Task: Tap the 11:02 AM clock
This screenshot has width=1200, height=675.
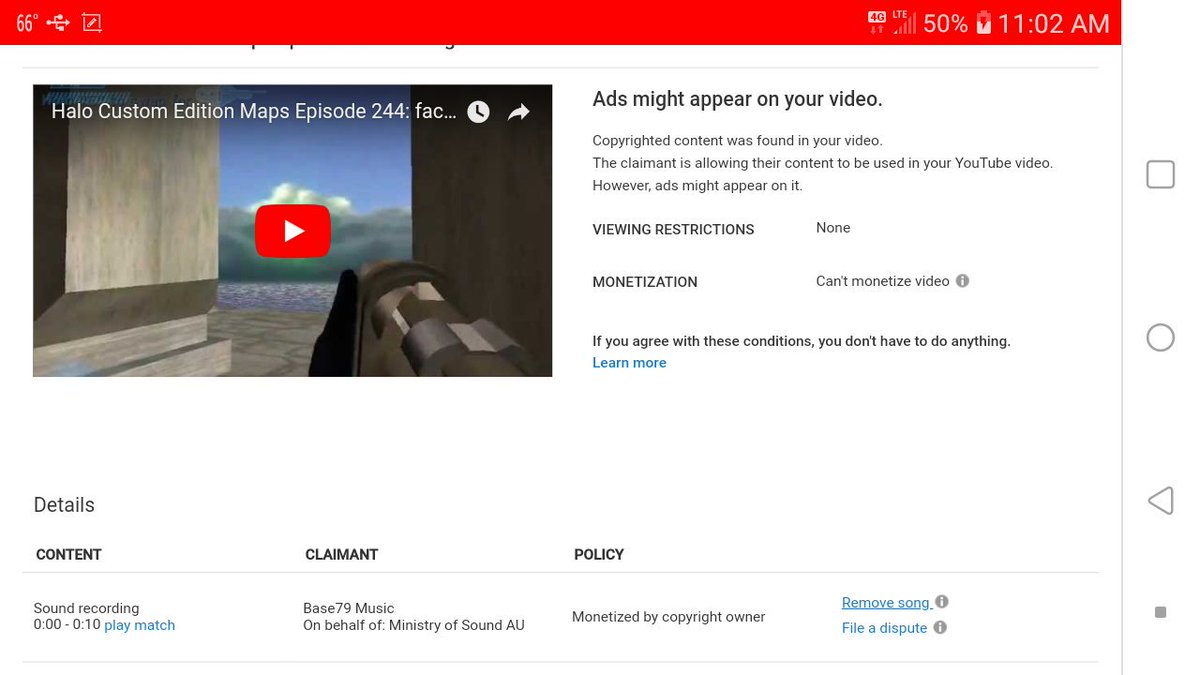Action: click(x=1053, y=23)
